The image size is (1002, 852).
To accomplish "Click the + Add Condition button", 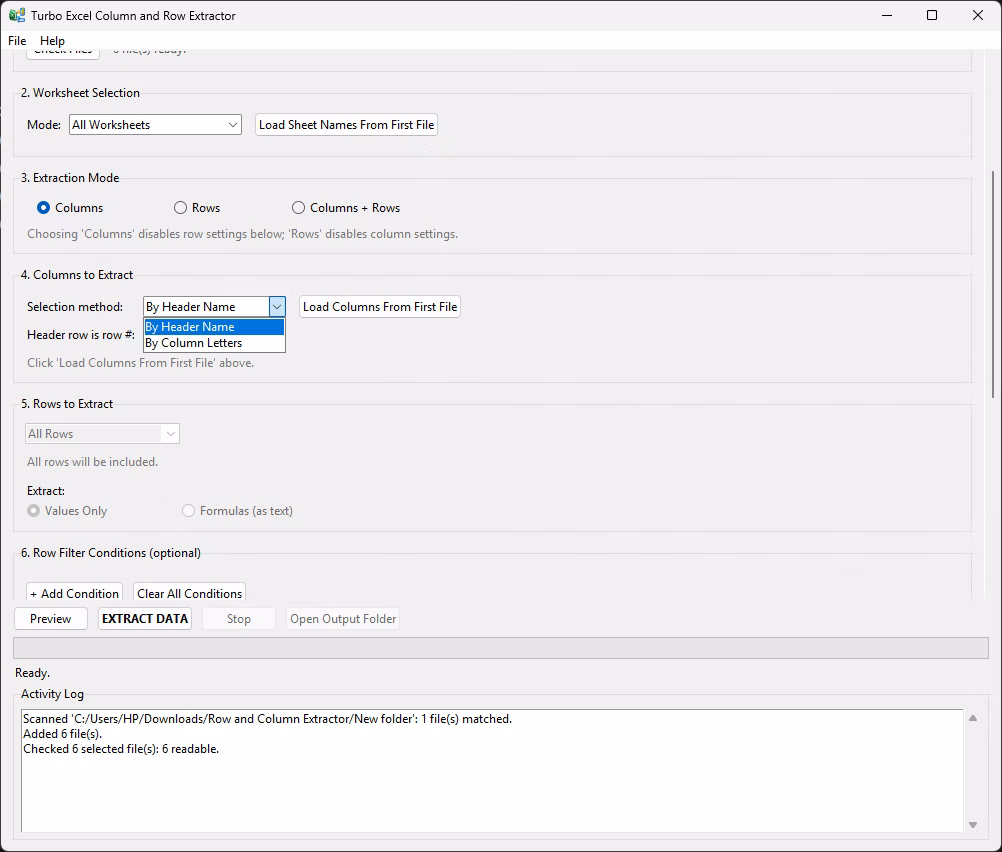I will click(75, 593).
